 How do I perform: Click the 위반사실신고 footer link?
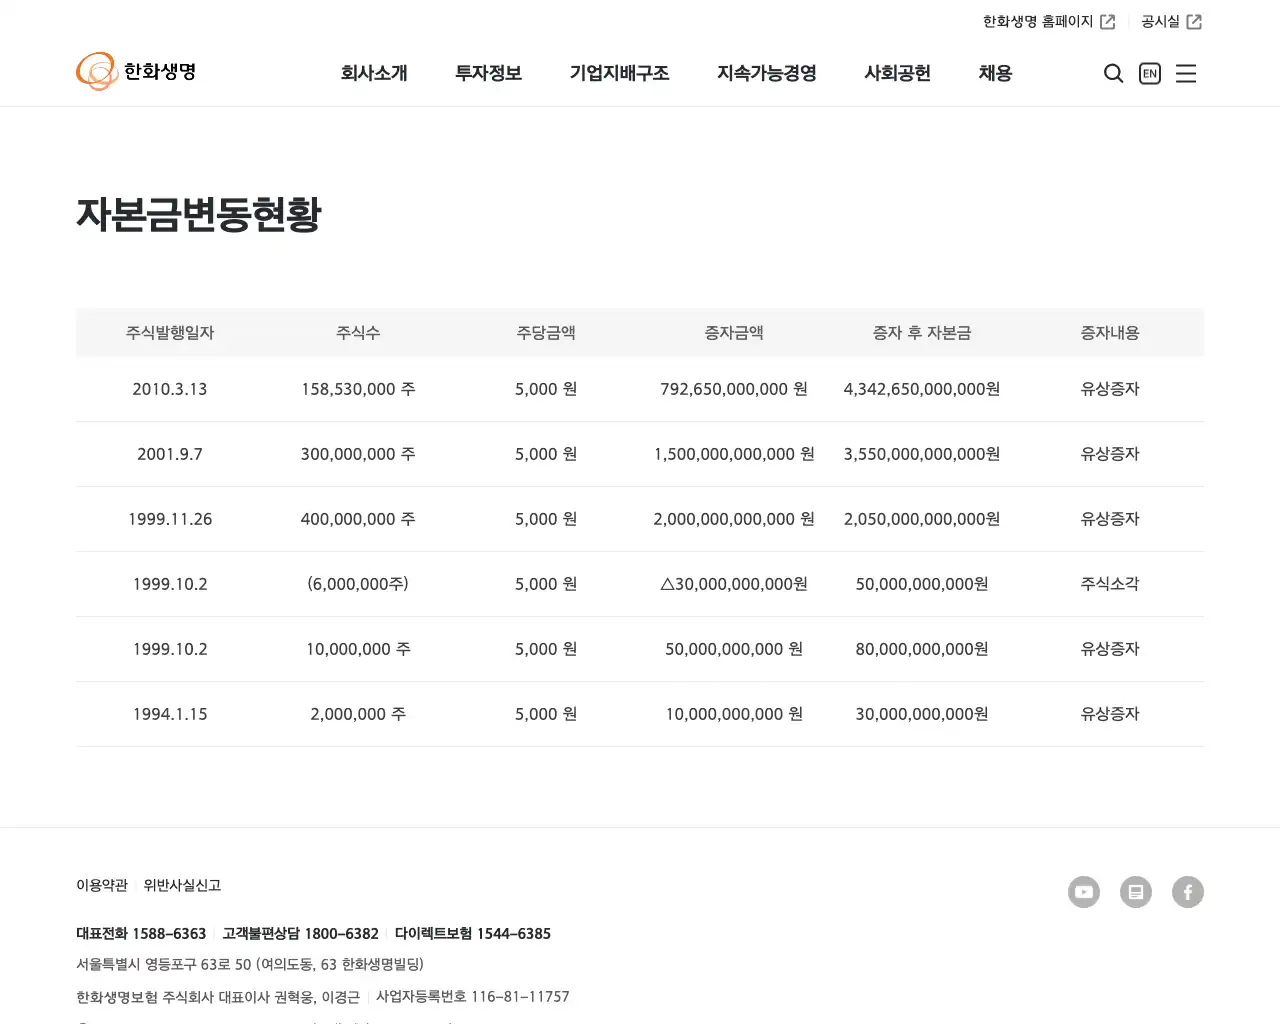pos(180,885)
